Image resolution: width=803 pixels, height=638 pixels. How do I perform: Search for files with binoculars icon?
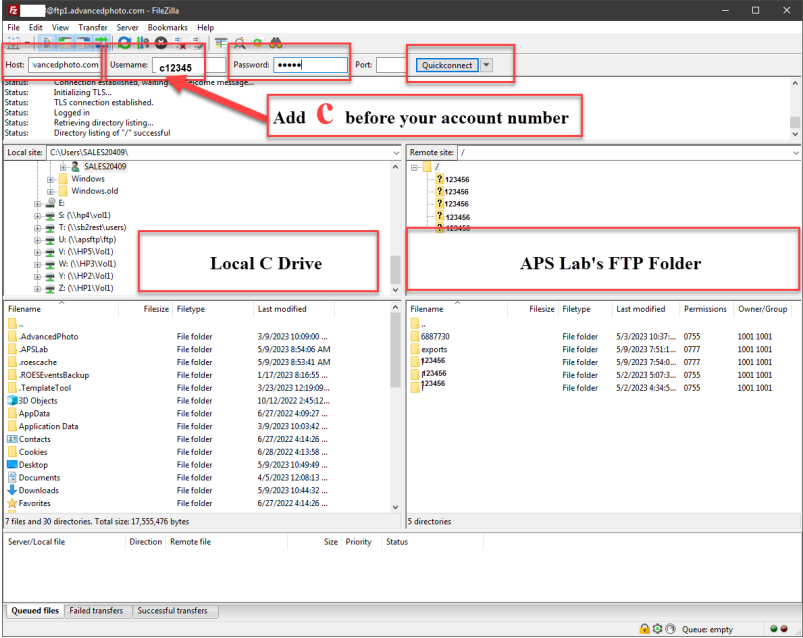coord(276,43)
